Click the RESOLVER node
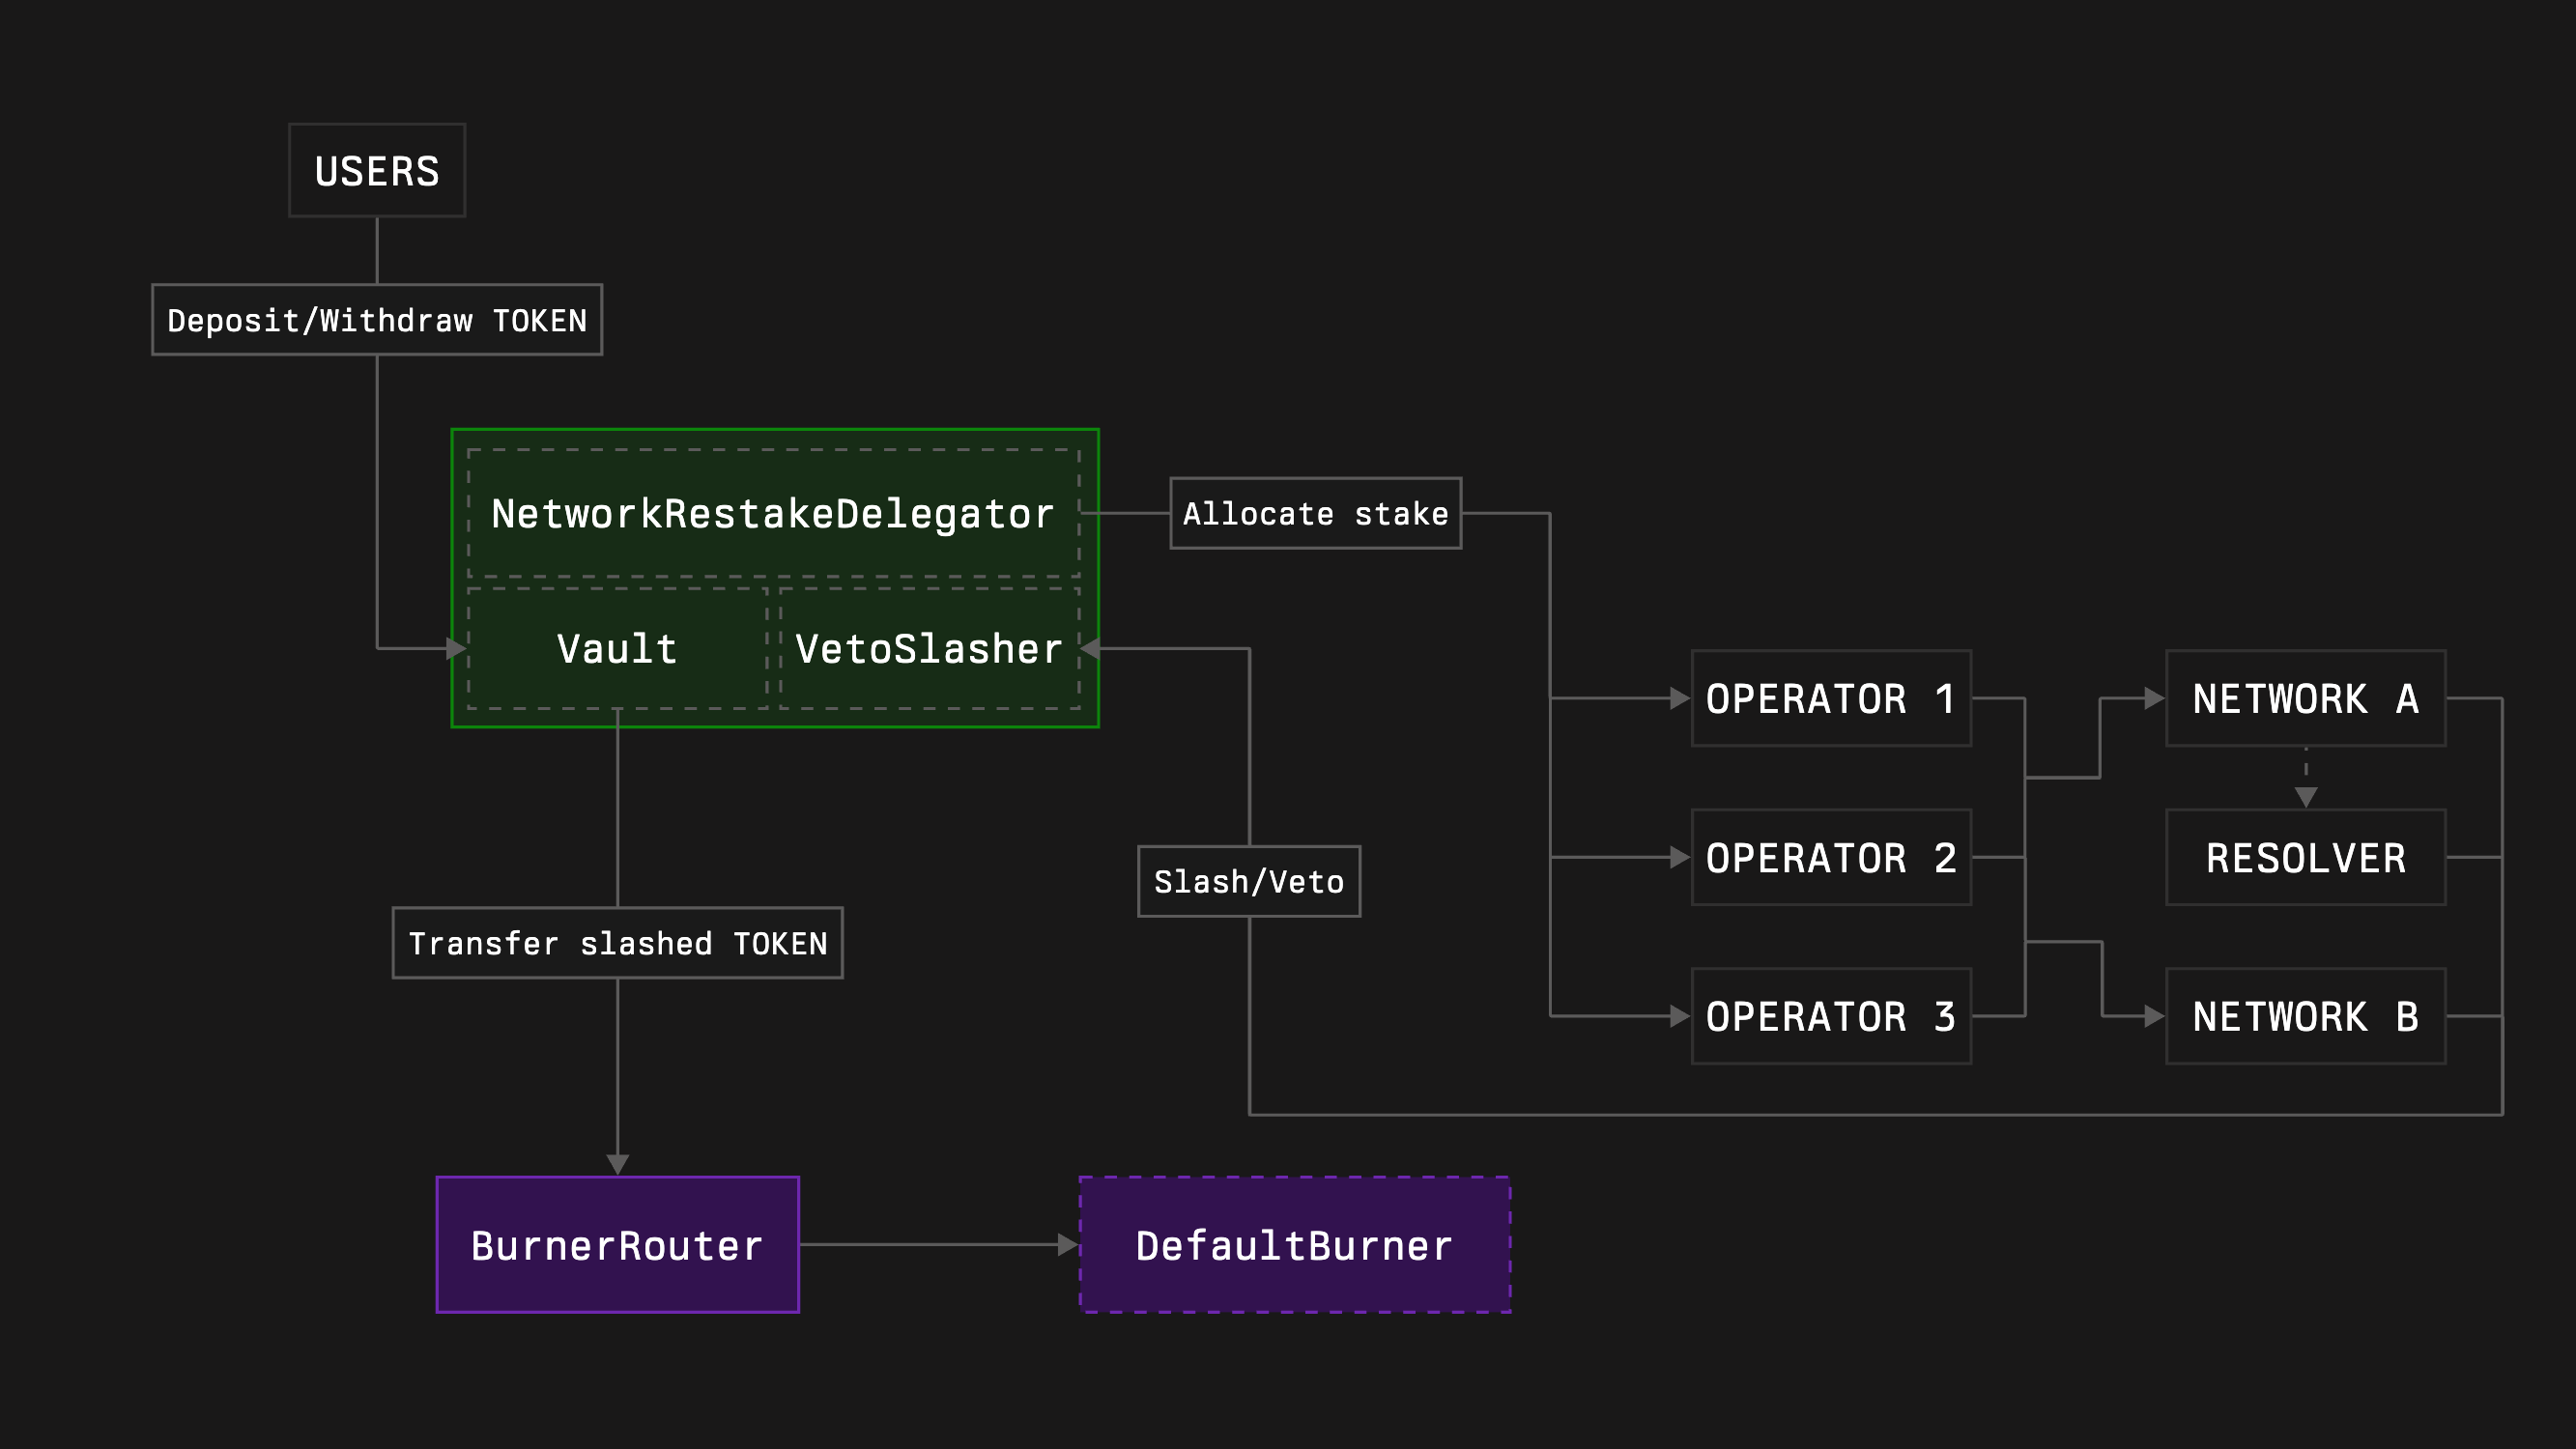 point(2305,857)
